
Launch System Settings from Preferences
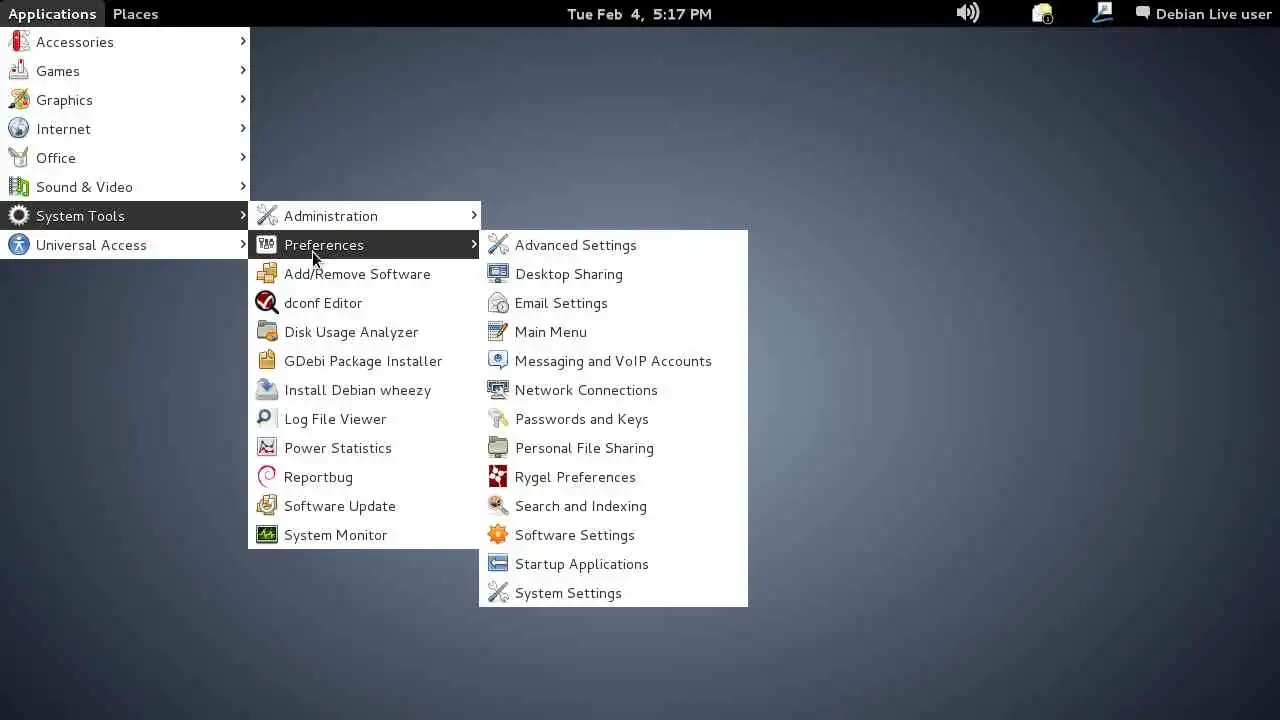tap(613, 593)
